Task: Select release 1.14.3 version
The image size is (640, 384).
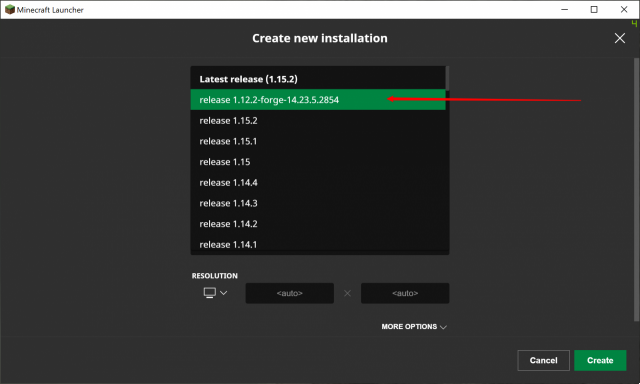Action: click(318, 203)
